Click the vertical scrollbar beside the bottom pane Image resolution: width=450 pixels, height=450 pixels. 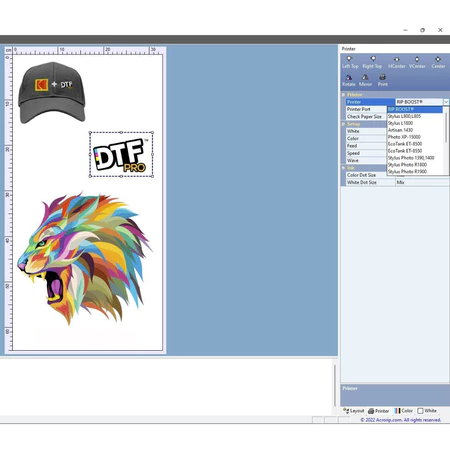pyautogui.click(x=335, y=385)
